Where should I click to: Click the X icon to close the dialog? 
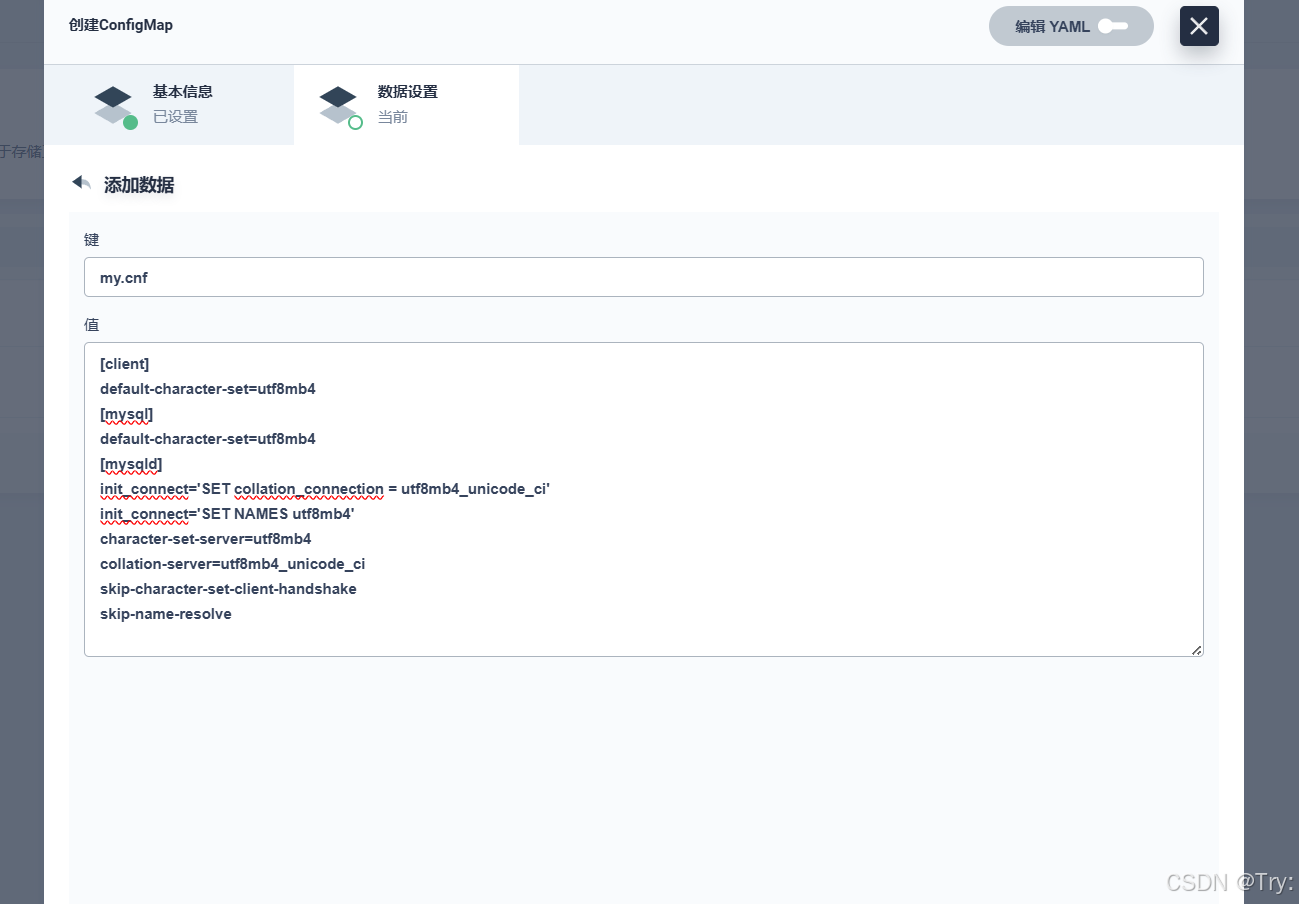[1198, 26]
